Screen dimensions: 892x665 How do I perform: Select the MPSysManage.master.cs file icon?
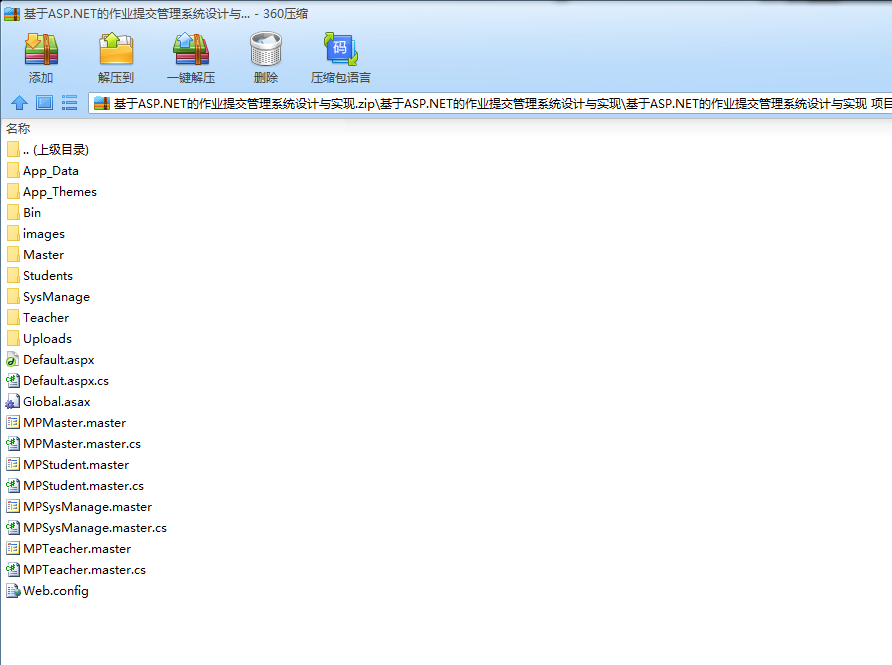coord(13,528)
